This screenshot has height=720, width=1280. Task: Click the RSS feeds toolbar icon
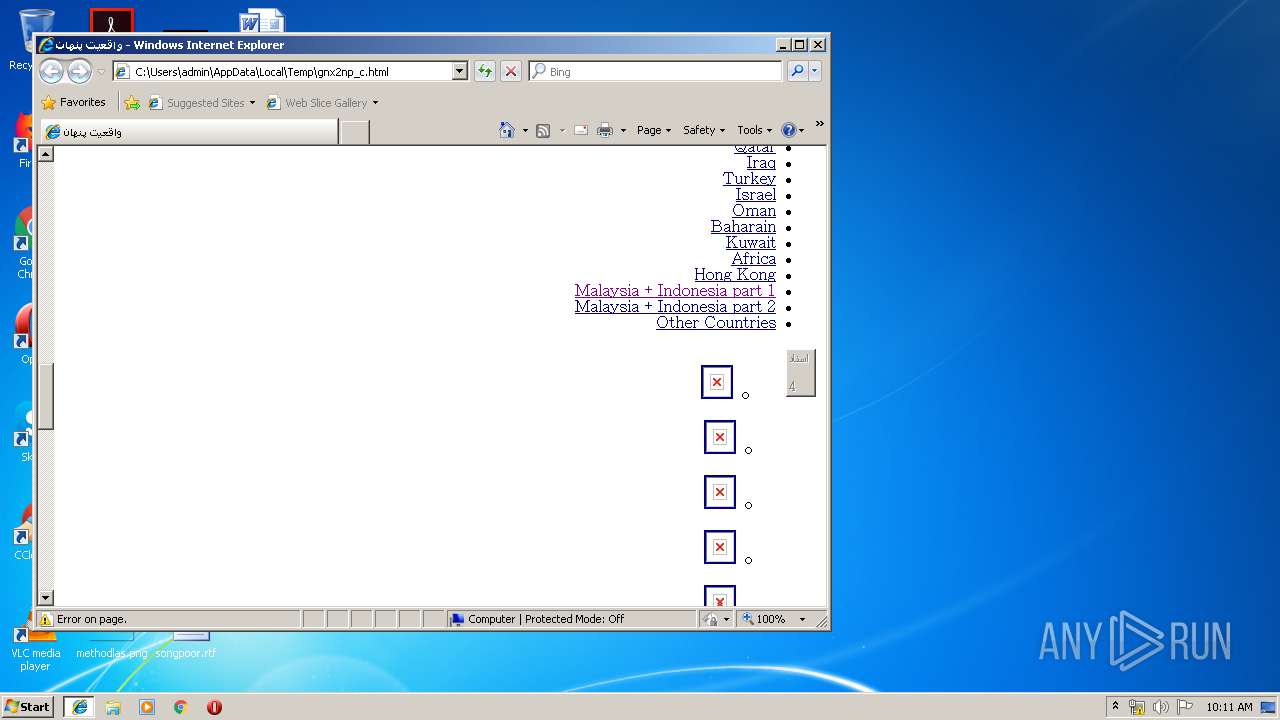coord(543,130)
